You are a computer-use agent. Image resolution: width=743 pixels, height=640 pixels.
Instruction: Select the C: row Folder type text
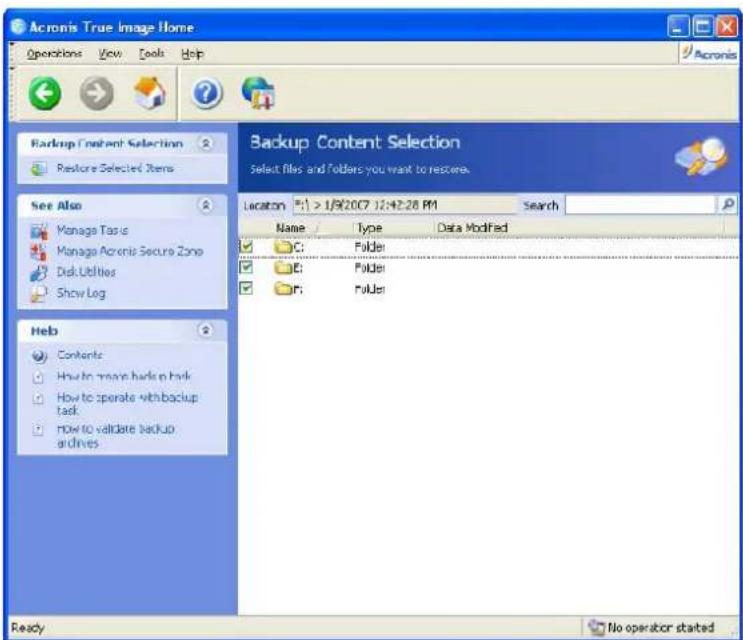coord(370,247)
